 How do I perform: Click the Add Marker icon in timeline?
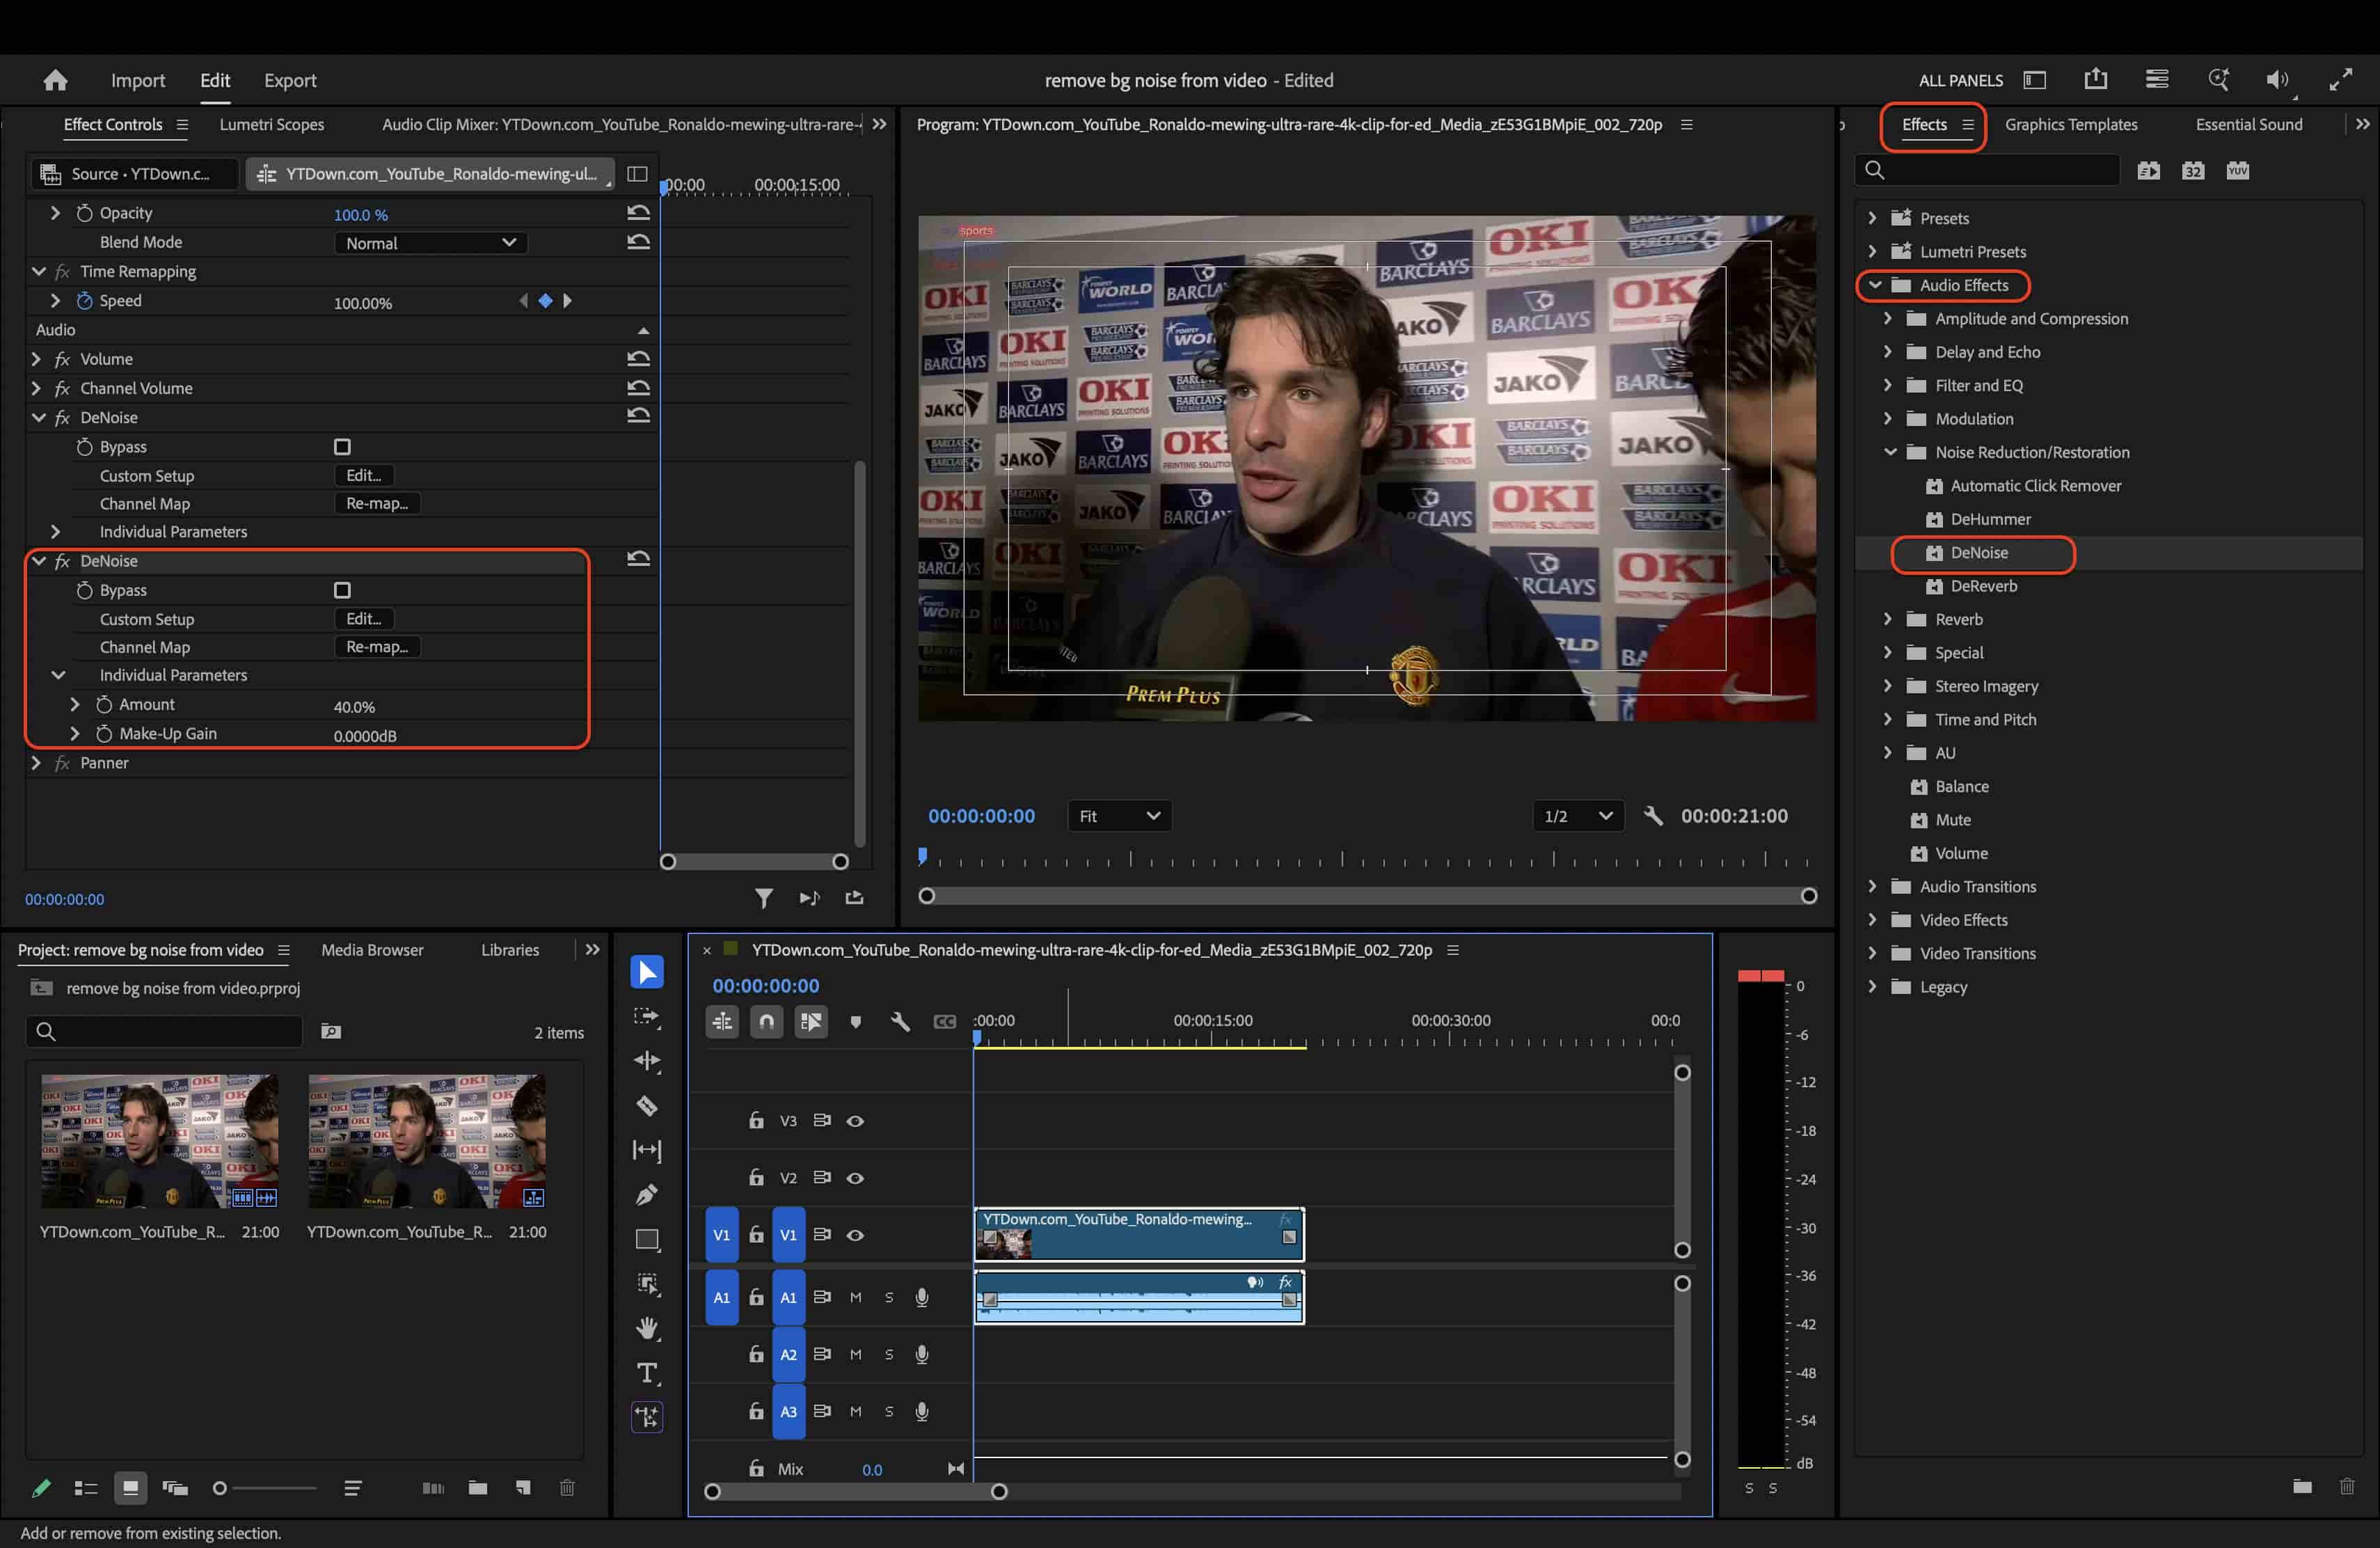855,1021
